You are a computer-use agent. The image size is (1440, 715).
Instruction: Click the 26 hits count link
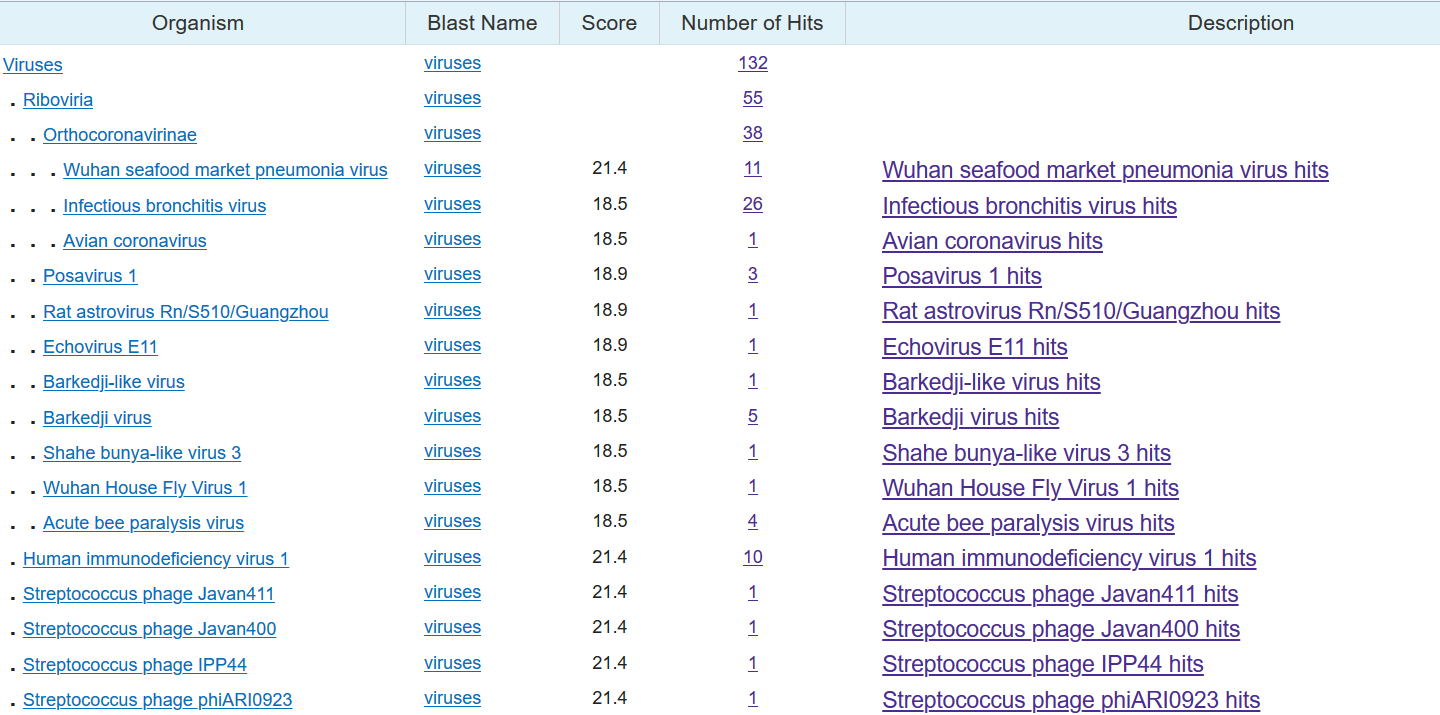pos(753,204)
